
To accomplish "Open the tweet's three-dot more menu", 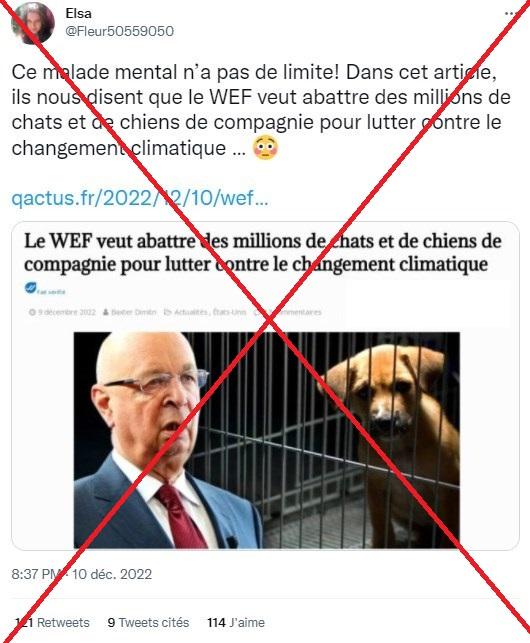I will (x=510, y=14).
